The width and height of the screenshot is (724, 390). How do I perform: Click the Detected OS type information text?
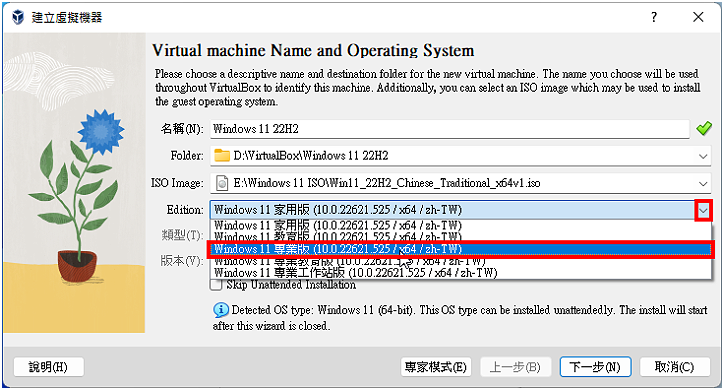[460, 318]
